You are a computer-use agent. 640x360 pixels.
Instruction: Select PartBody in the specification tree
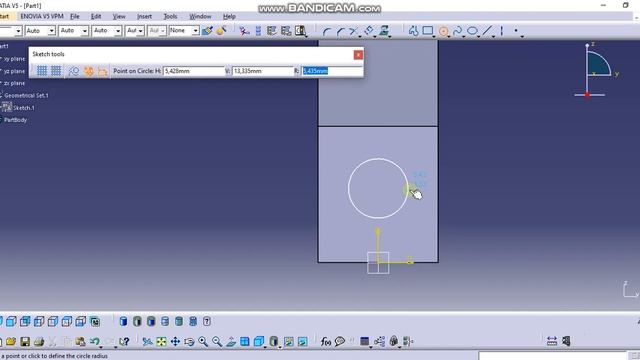[15, 120]
